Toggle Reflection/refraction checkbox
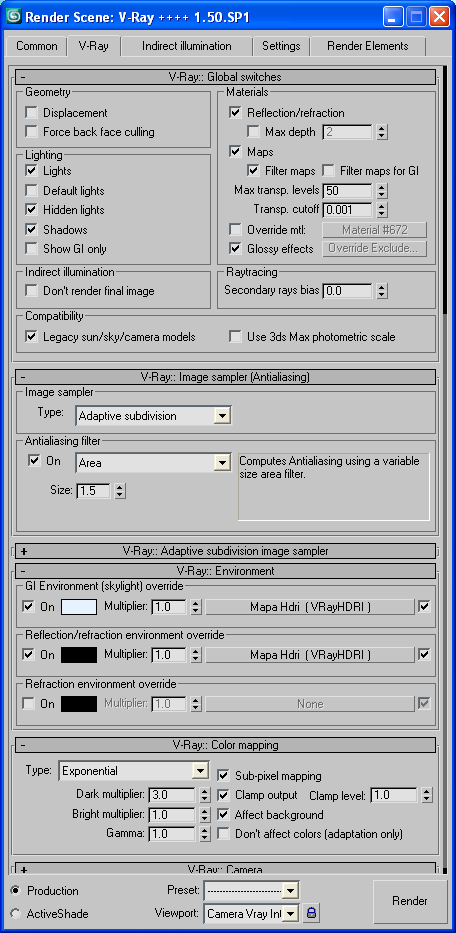Viewport: 456px width, 933px height. [235, 112]
